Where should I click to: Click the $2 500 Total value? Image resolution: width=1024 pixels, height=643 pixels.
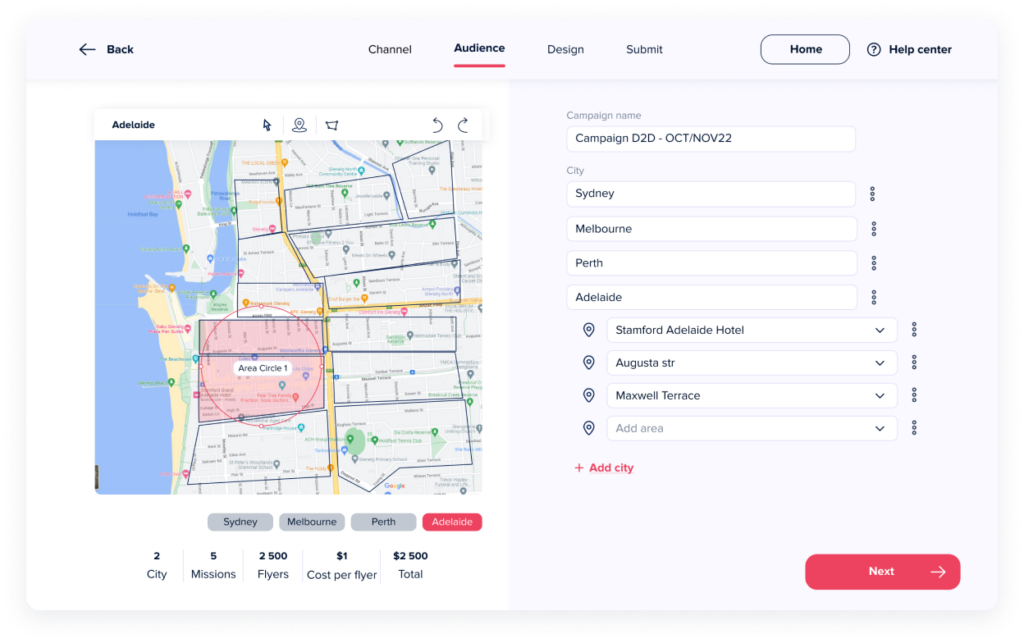click(410, 556)
